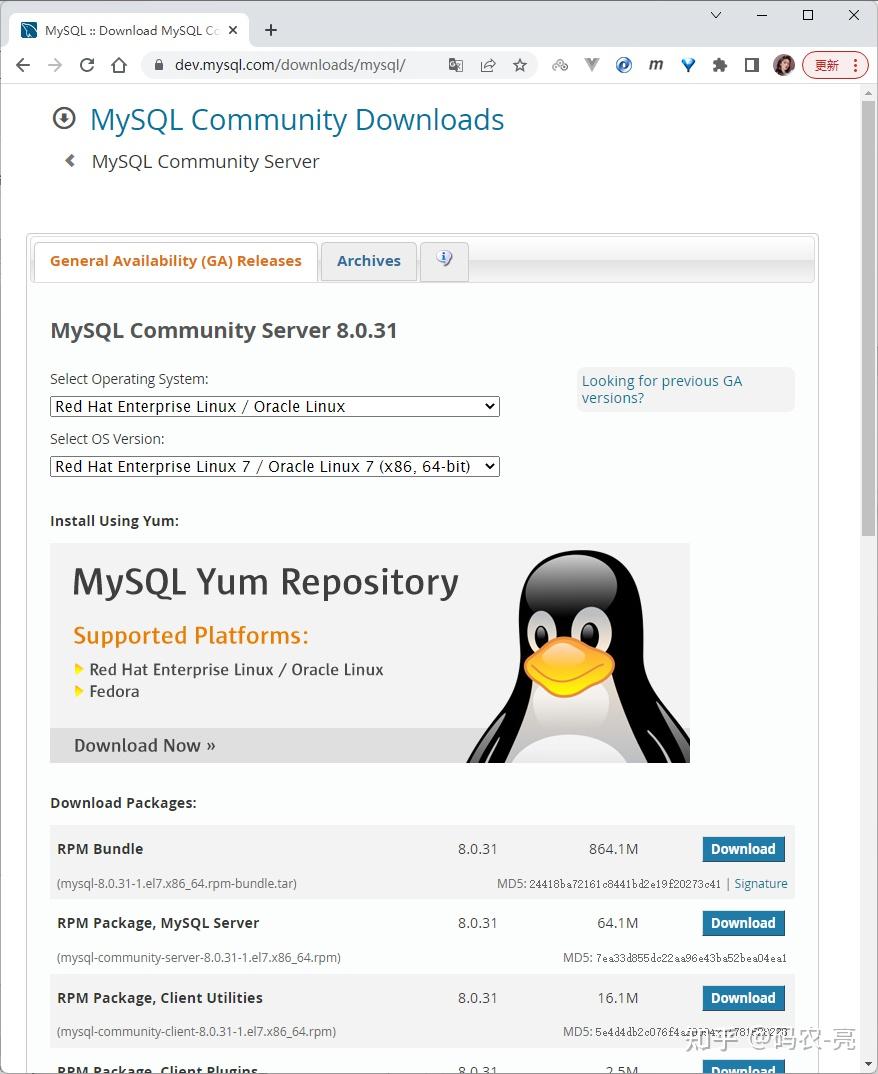Screen dimensions: 878x1074
Task: Open the metamask-style 'm' extension icon
Action: (656, 64)
